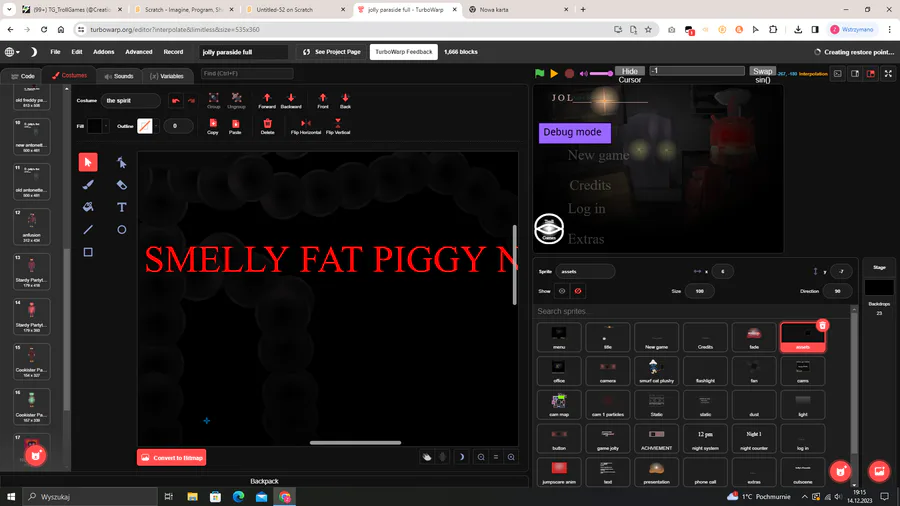Screen dimensions: 900x506
Task: Choose the Fill bucket tool
Action: point(88,207)
